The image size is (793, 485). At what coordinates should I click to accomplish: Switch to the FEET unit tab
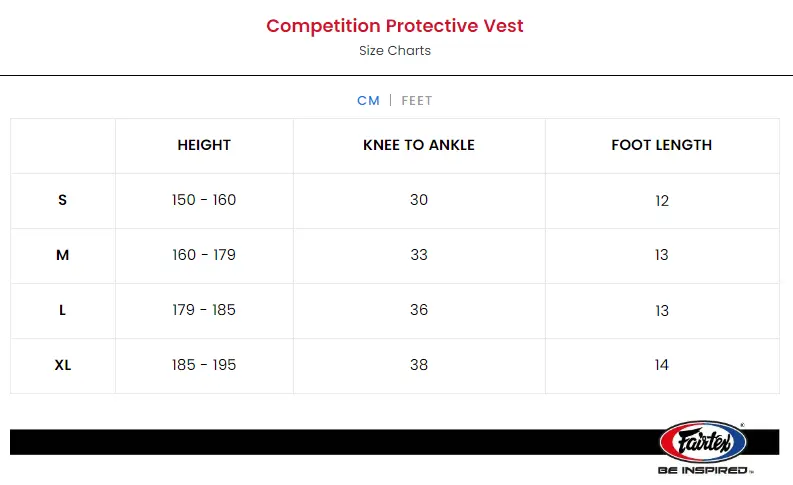[417, 101]
